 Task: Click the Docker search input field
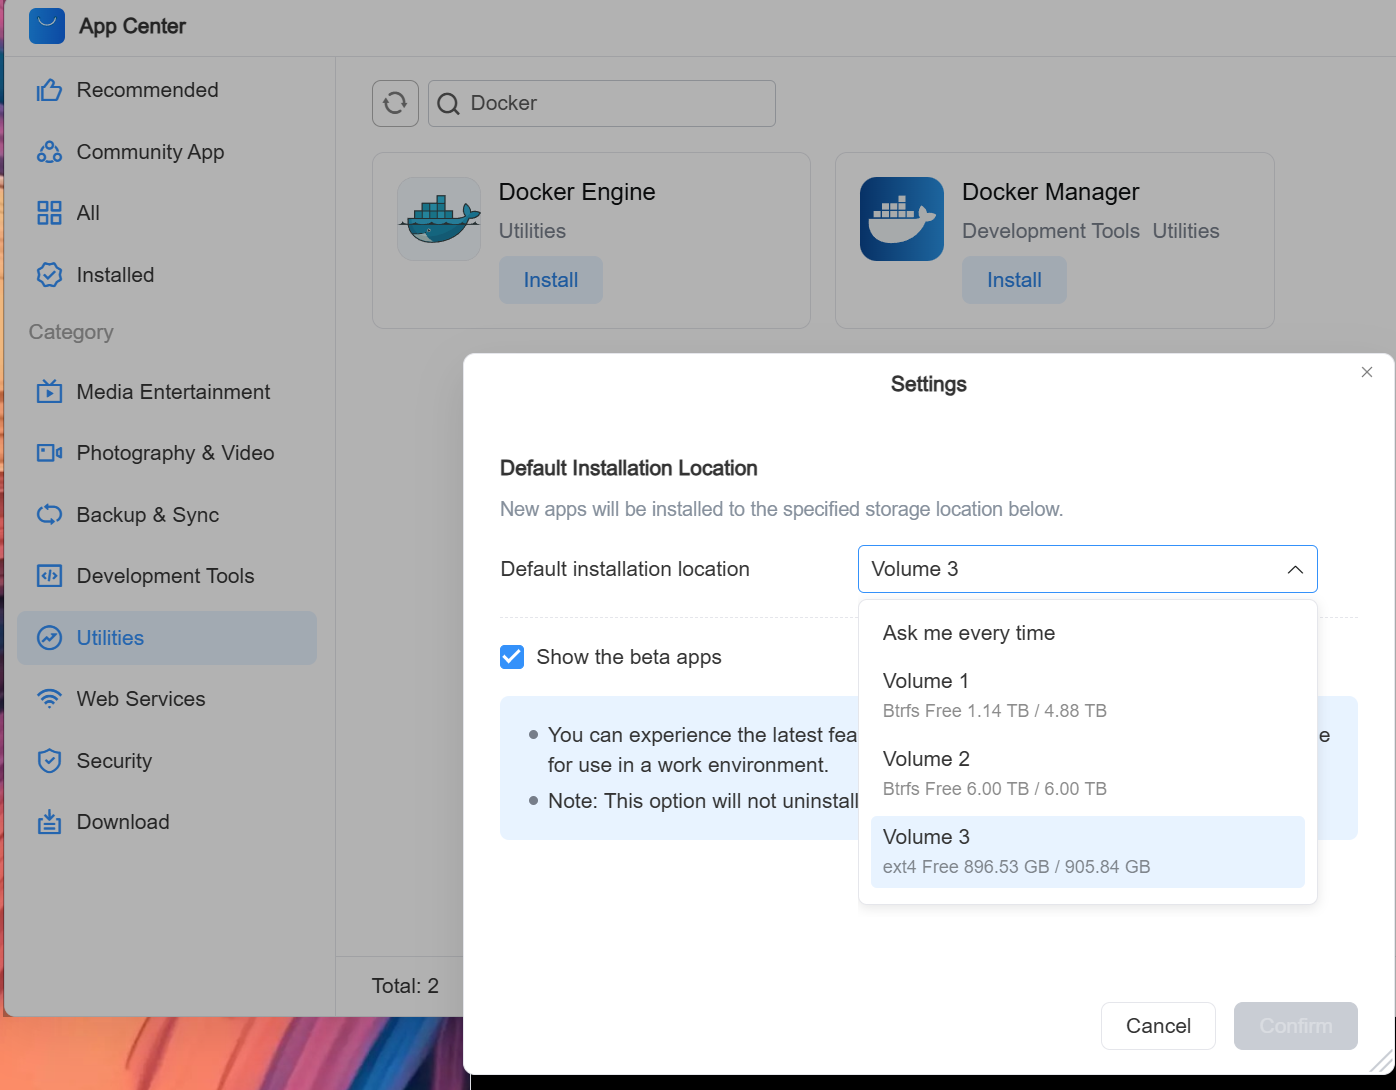[x=602, y=103]
